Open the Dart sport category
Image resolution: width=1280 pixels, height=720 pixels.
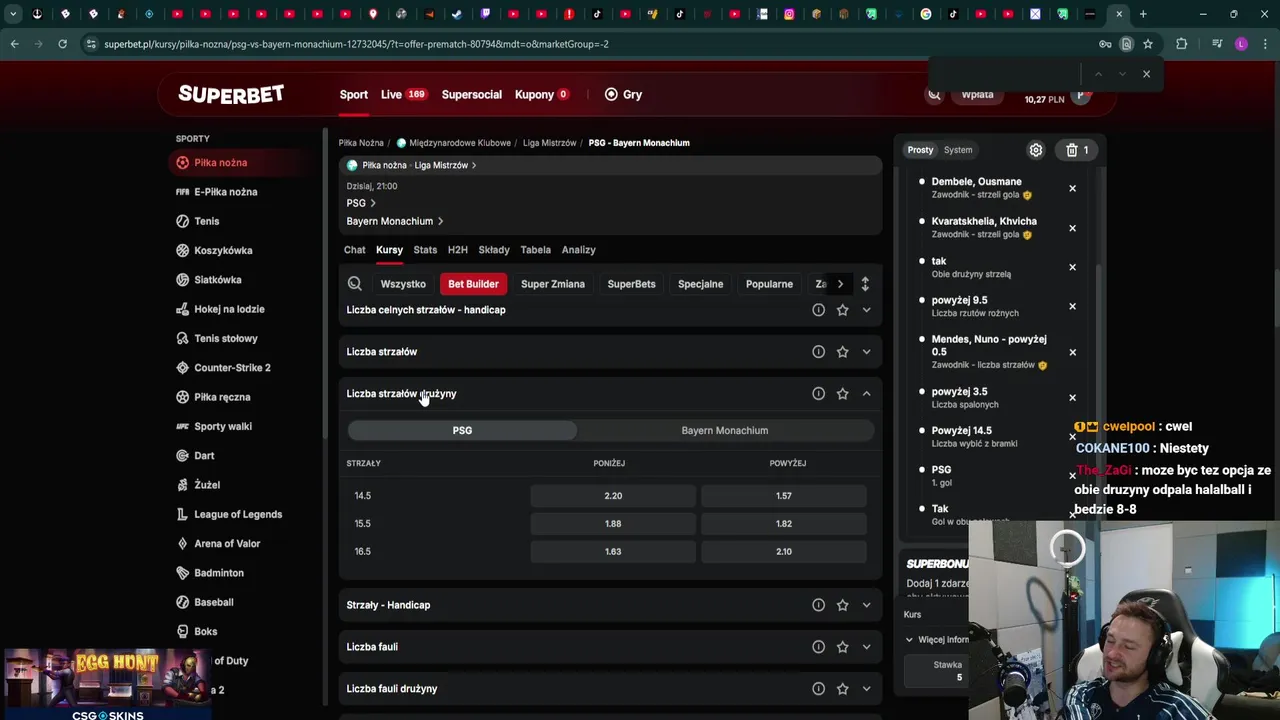tap(204, 455)
